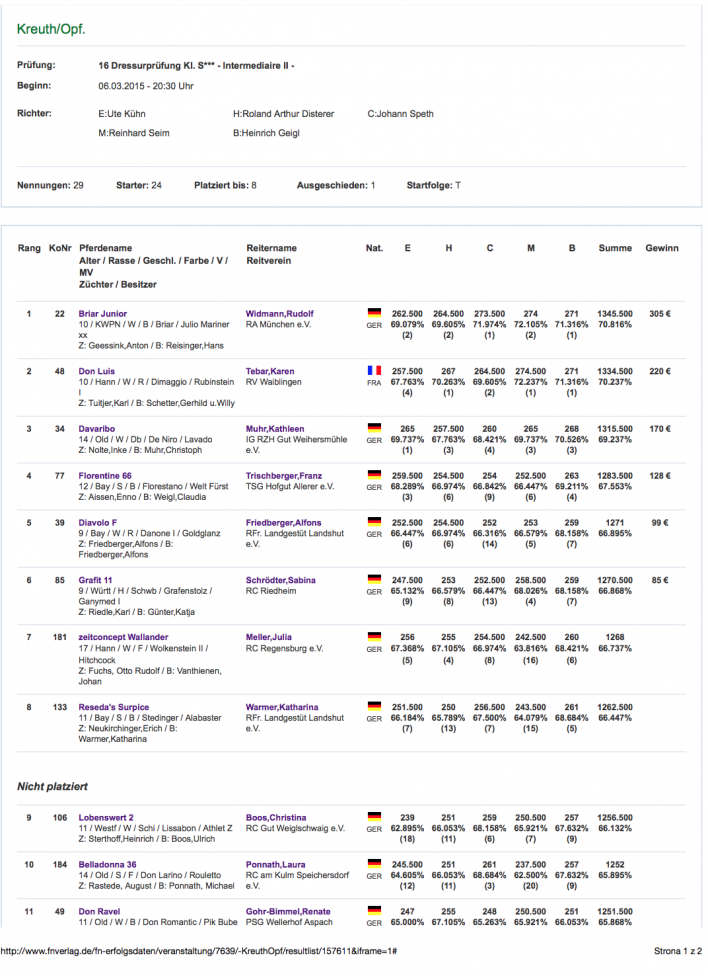Image resolution: width=708 pixels, height=976 pixels.
Task: Click the Reseda's Surpice horse name
Action: (x=113, y=707)
